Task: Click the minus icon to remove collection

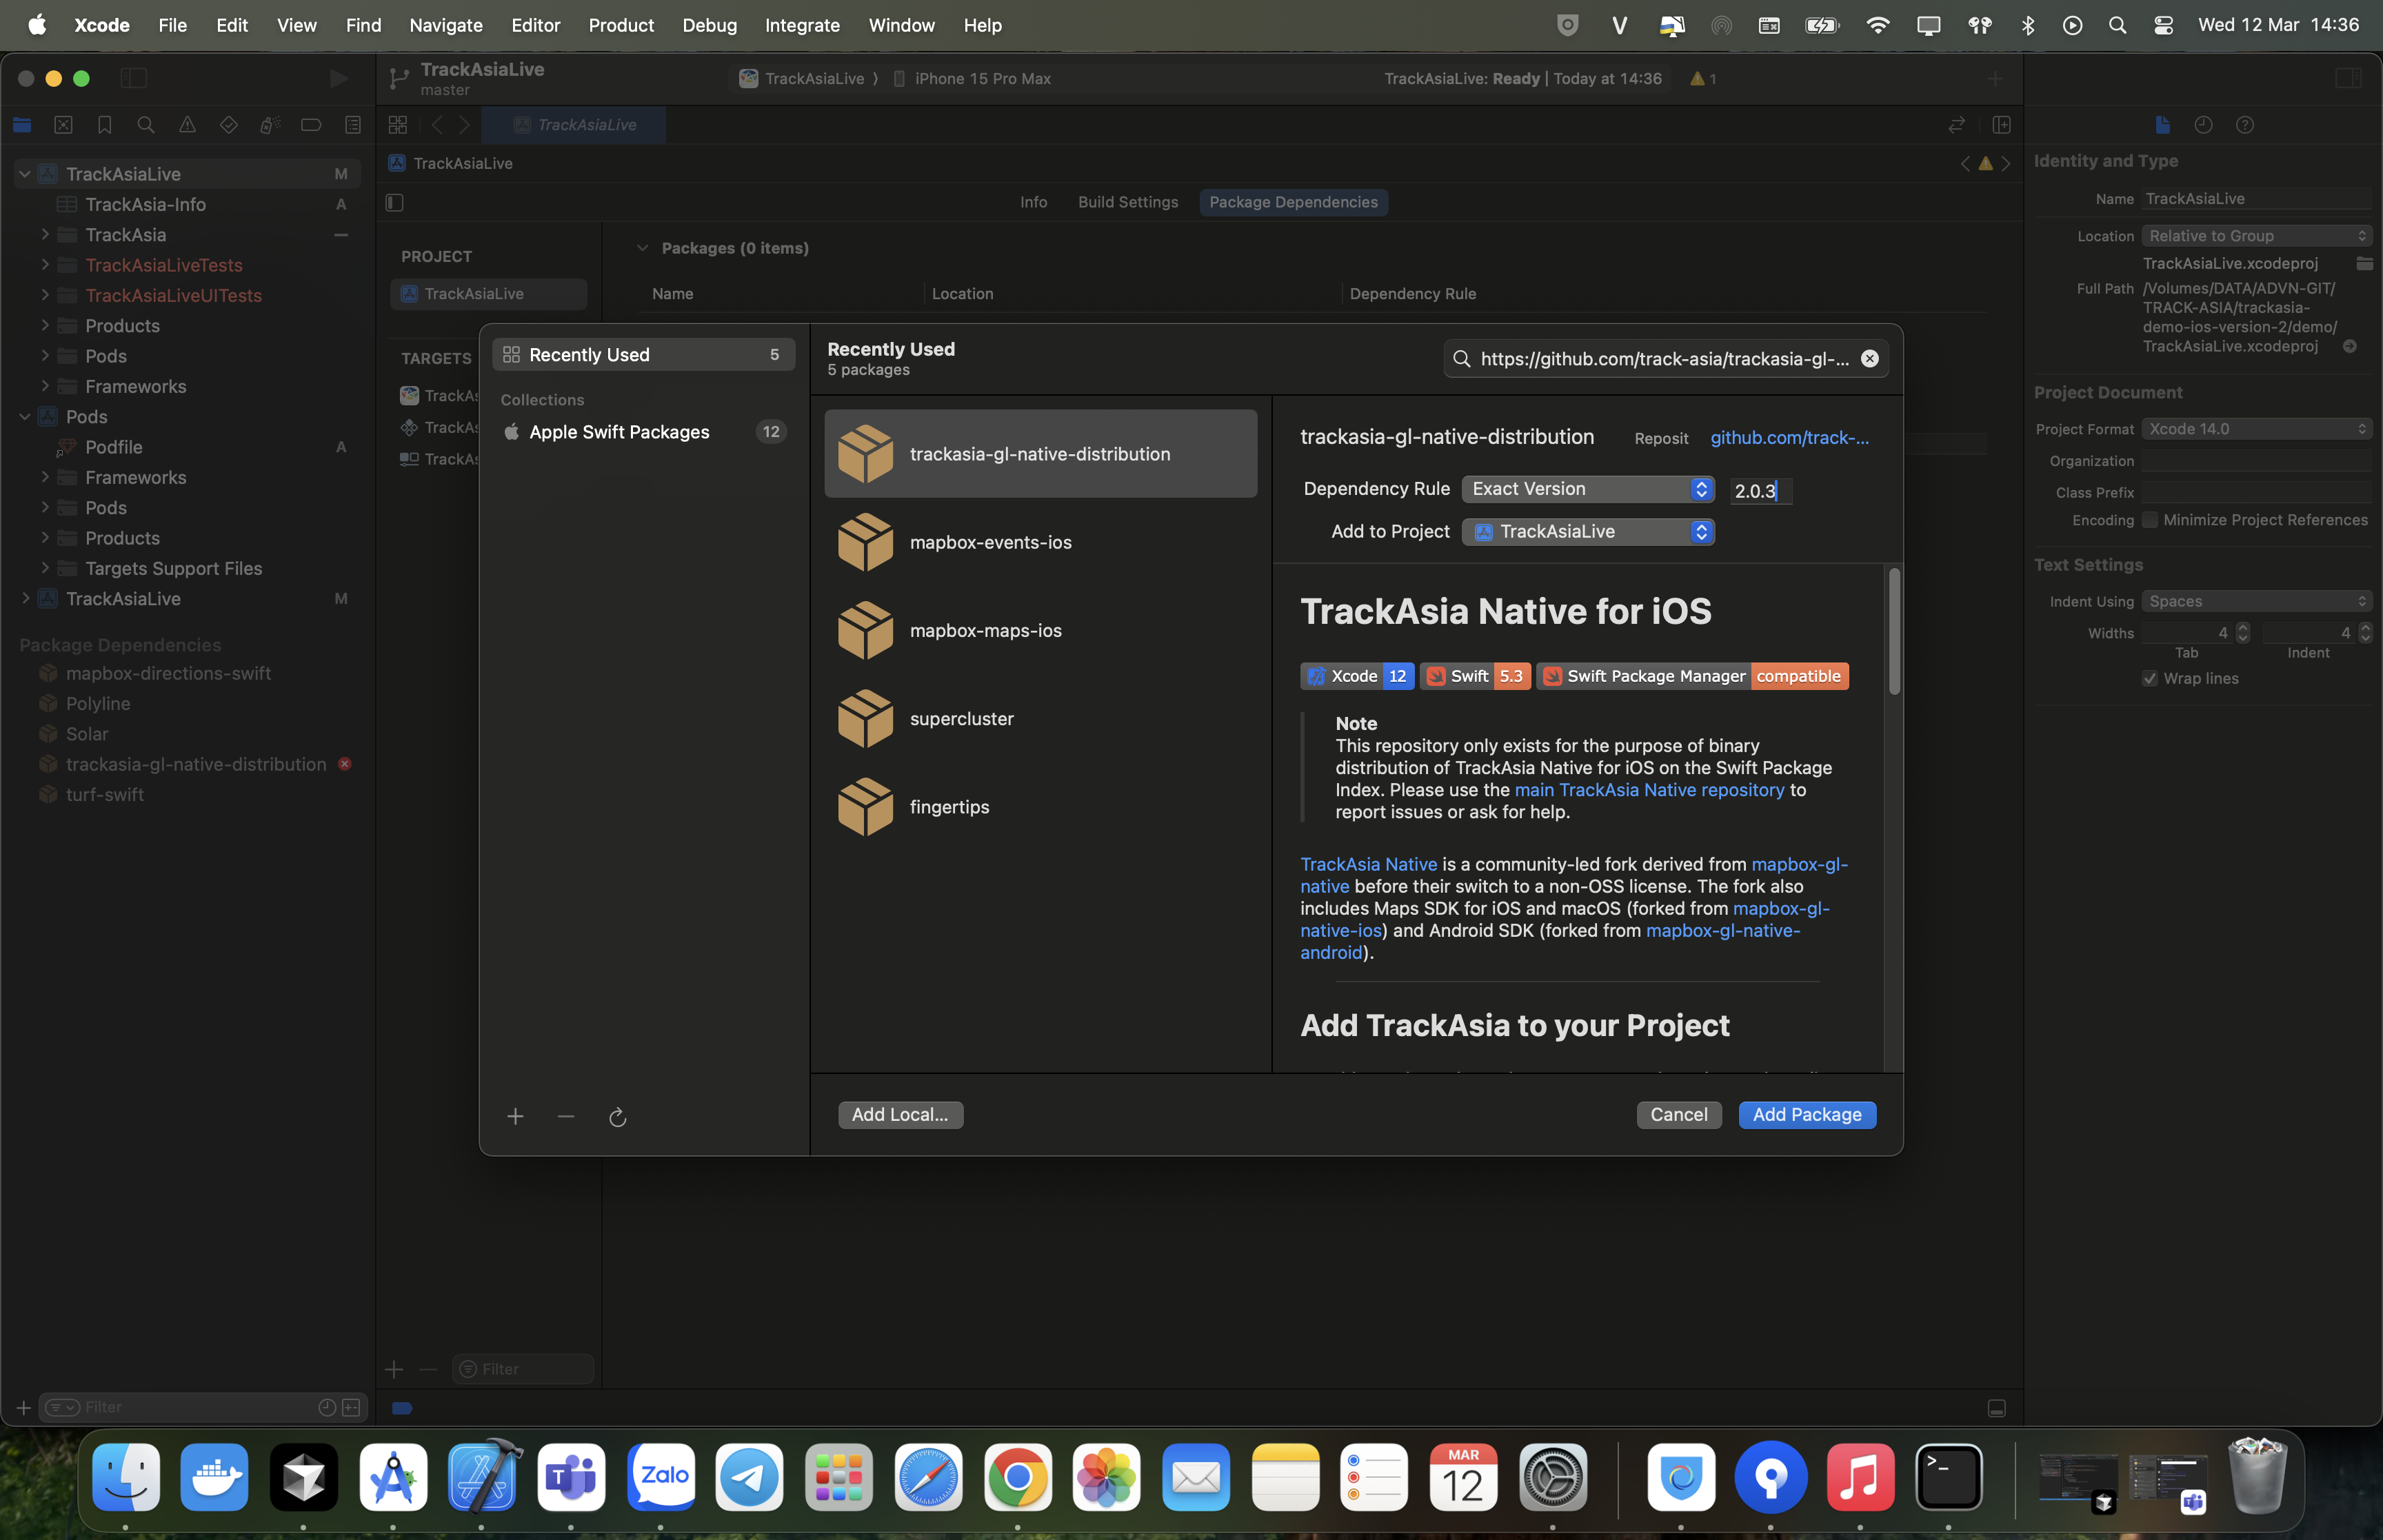Action: point(566,1116)
